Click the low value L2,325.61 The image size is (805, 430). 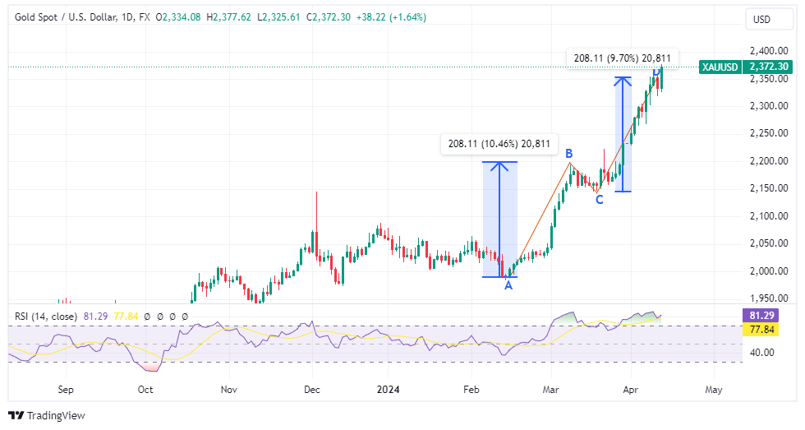(x=279, y=17)
